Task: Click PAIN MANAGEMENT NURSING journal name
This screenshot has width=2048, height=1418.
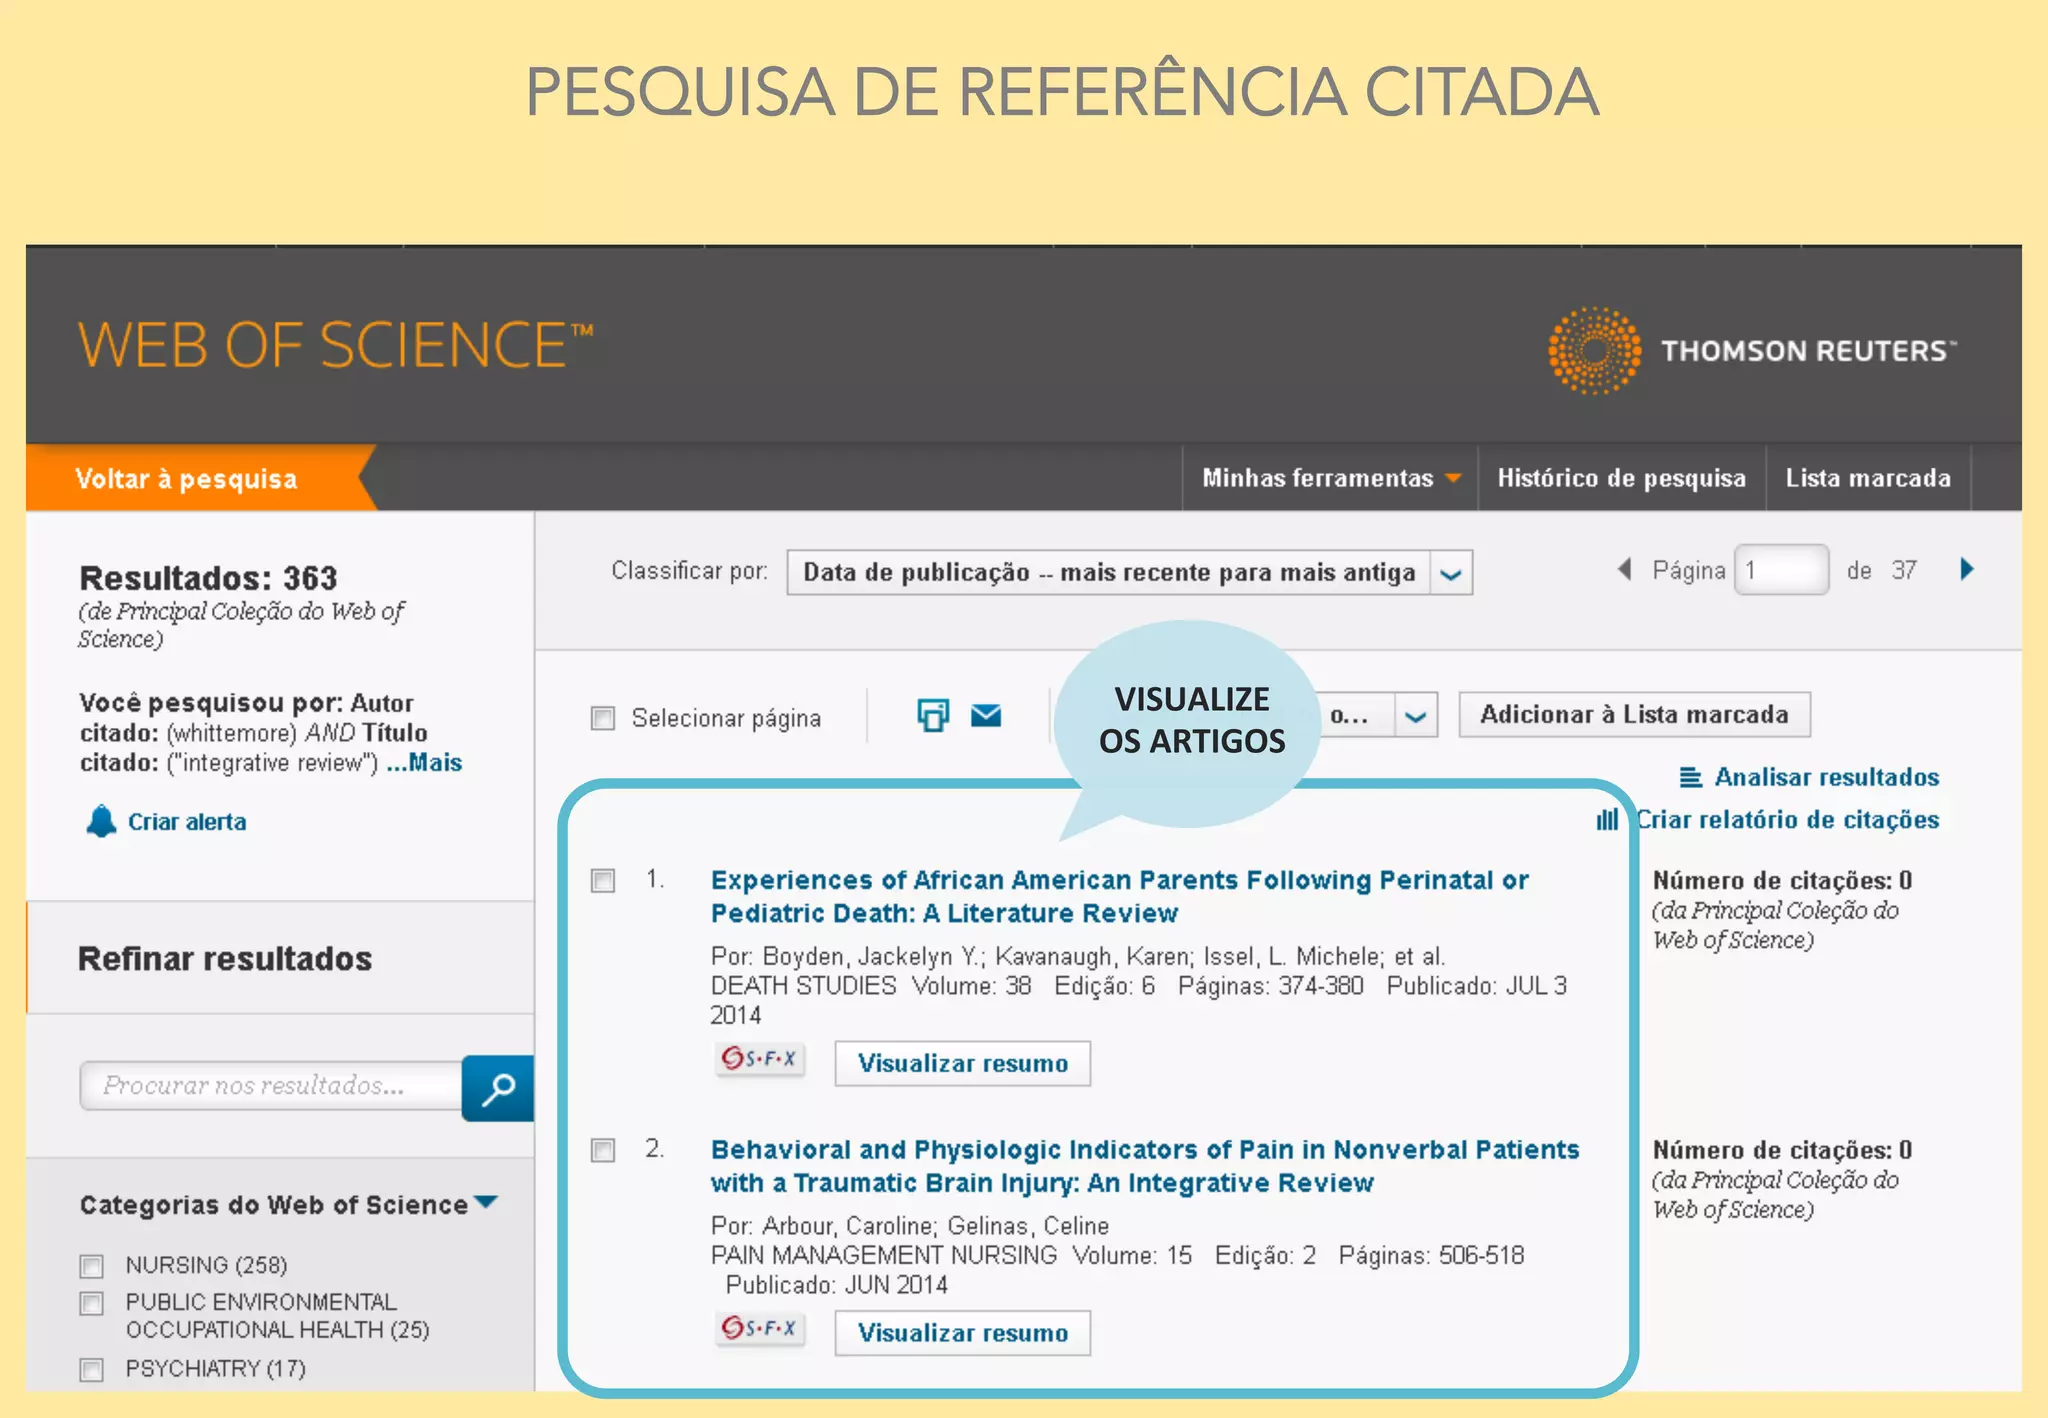Action: (884, 1256)
